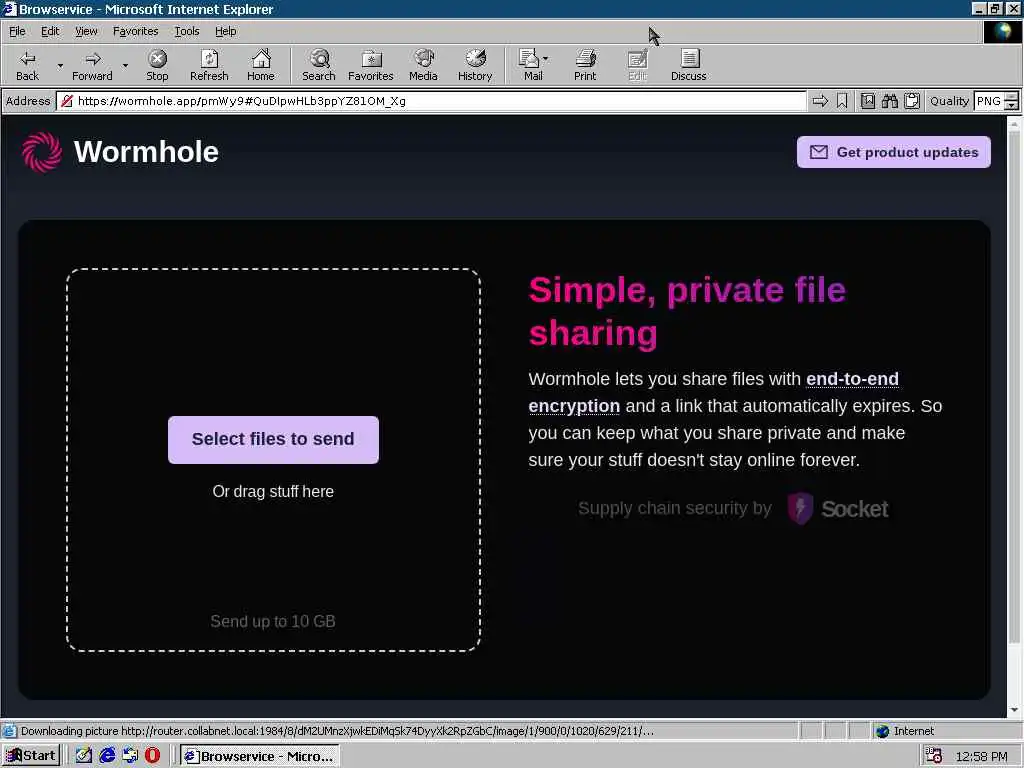
Task: Expand the Forward history dropdown arrow
Action: point(125,65)
